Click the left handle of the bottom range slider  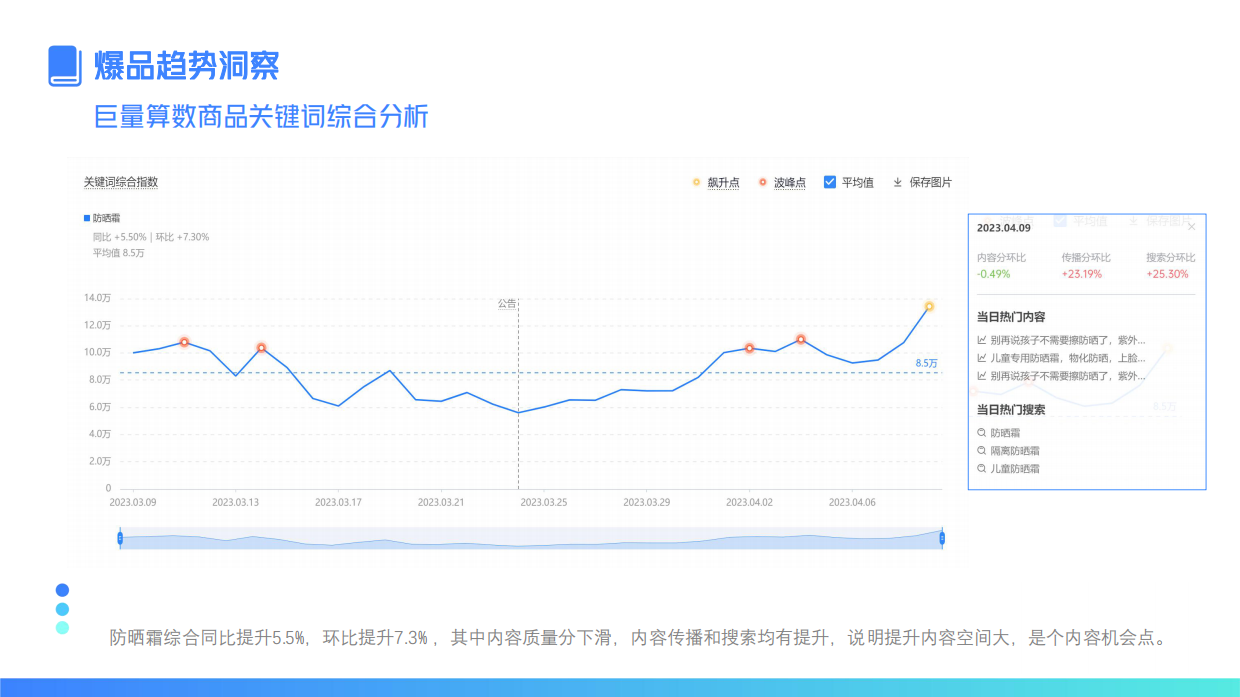tap(121, 538)
